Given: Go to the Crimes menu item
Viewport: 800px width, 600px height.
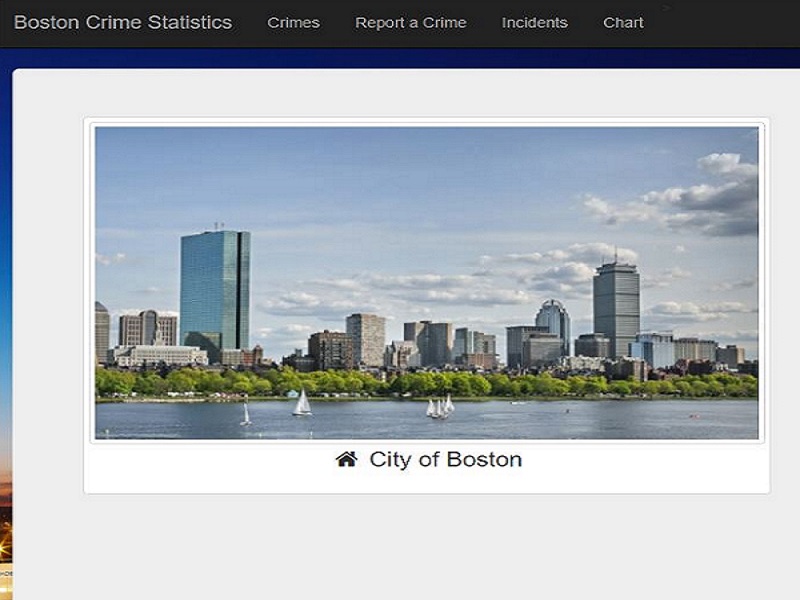Looking at the screenshot, I should (293, 23).
